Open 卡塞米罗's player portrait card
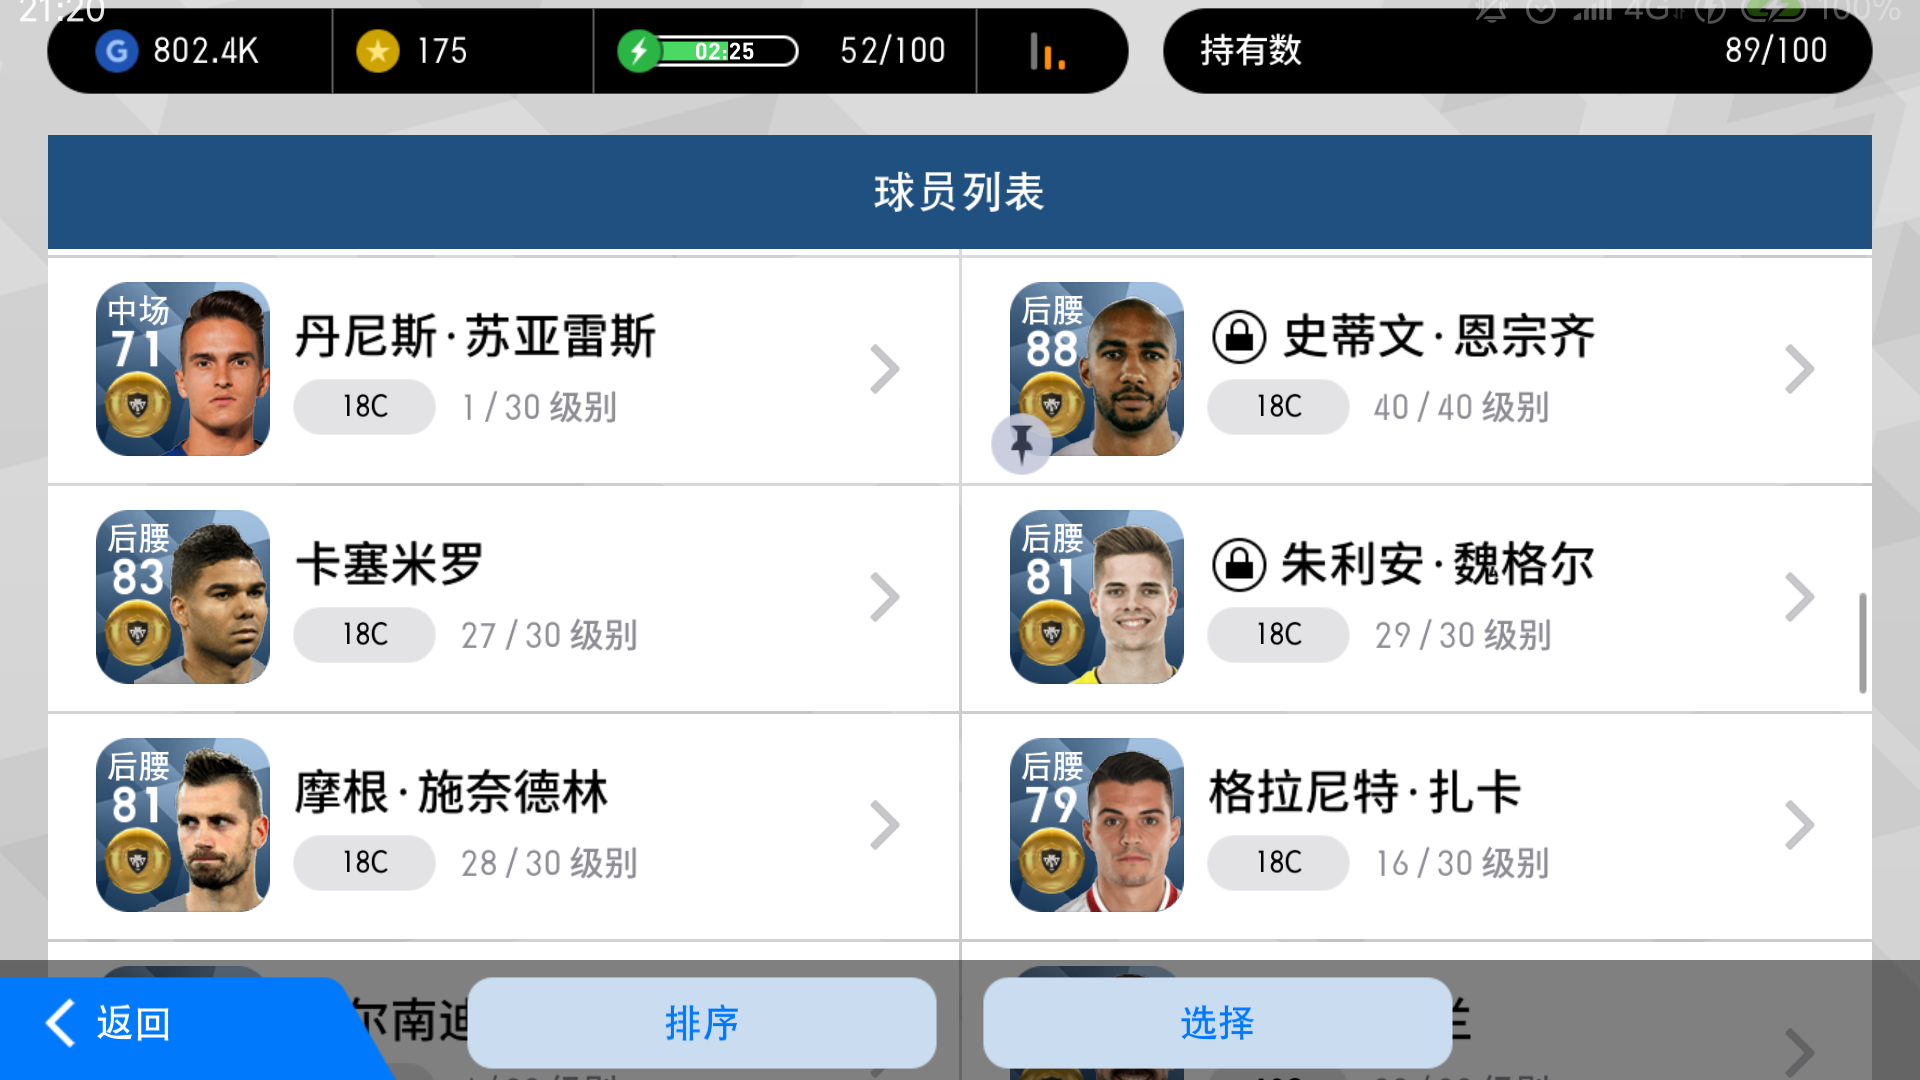Screen dimensions: 1920x1080 pos(183,597)
